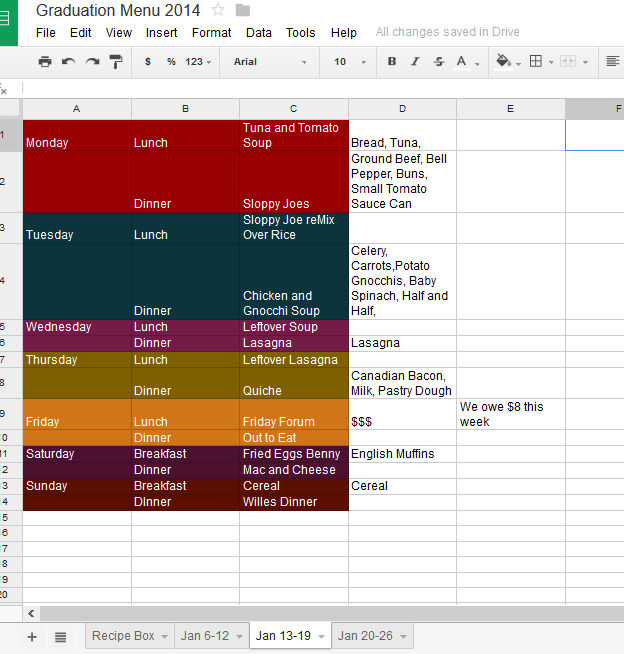This screenshot has height=654, width=624.
Task: Open the Arial font dropdown
Action: (x=270, y=62)
